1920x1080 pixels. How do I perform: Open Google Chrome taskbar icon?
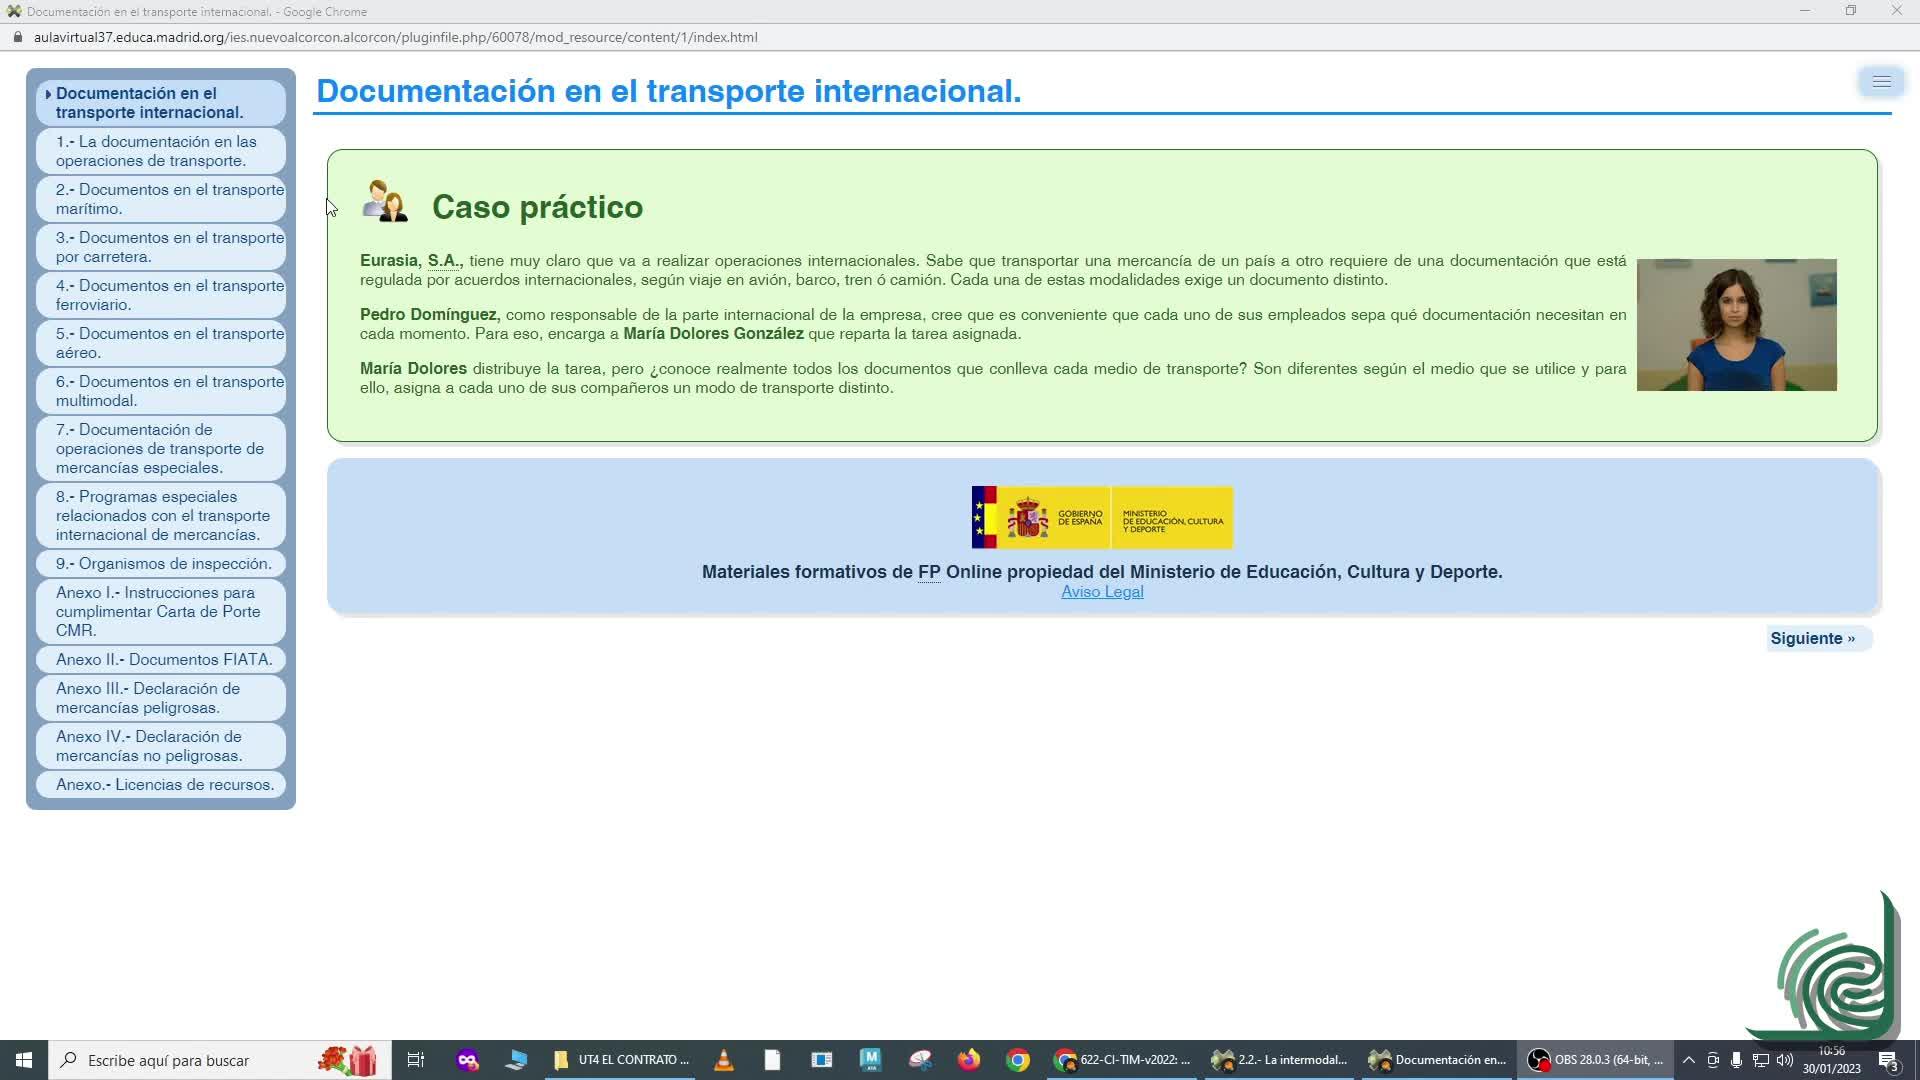[x=1017, y=1060]
